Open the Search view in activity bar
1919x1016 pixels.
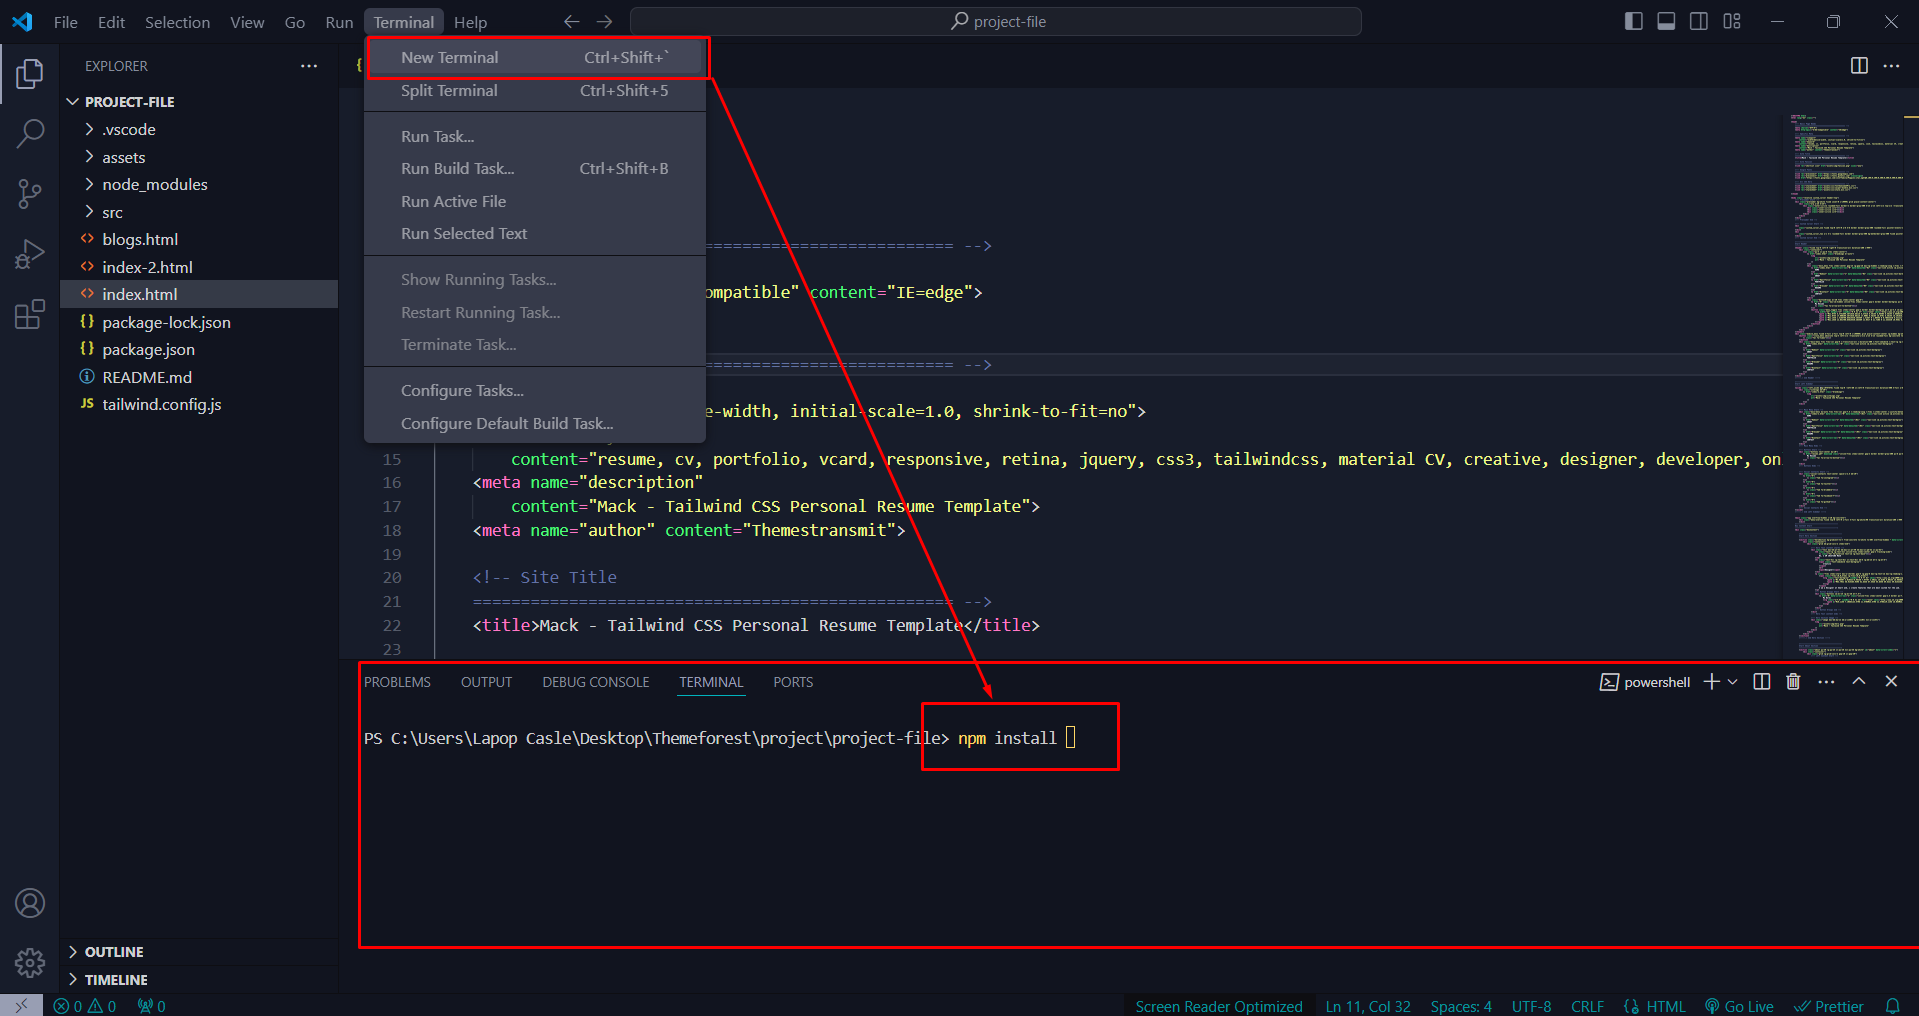click(30, 133)
